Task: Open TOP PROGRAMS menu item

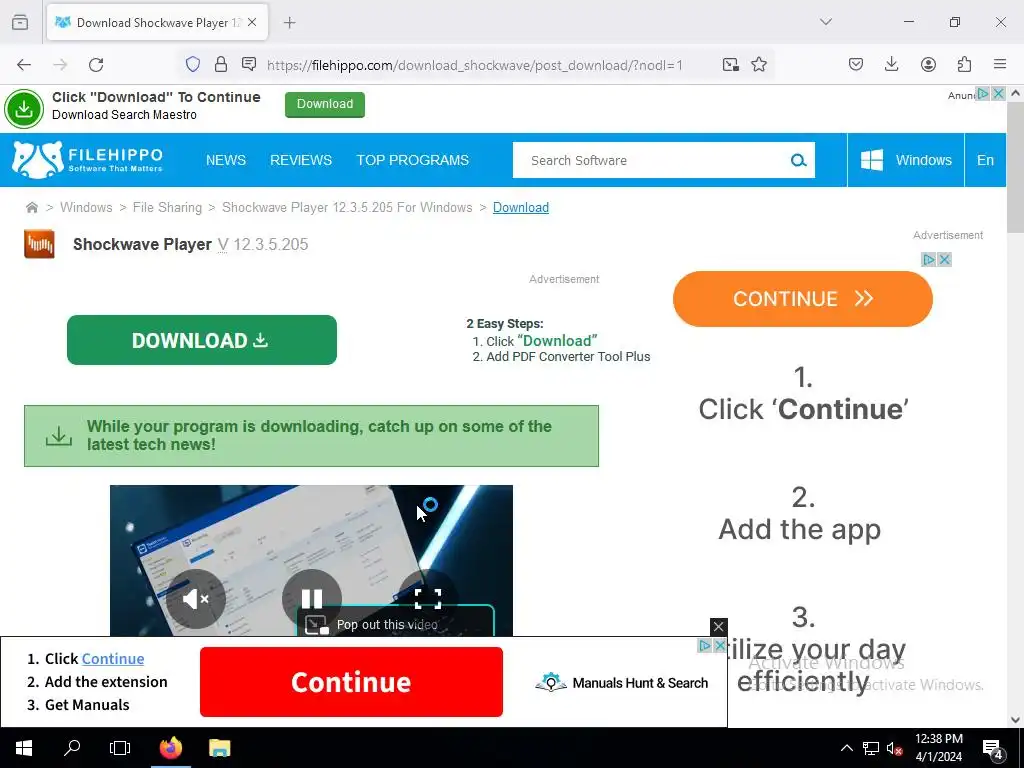Action: (x=413, y=160)
